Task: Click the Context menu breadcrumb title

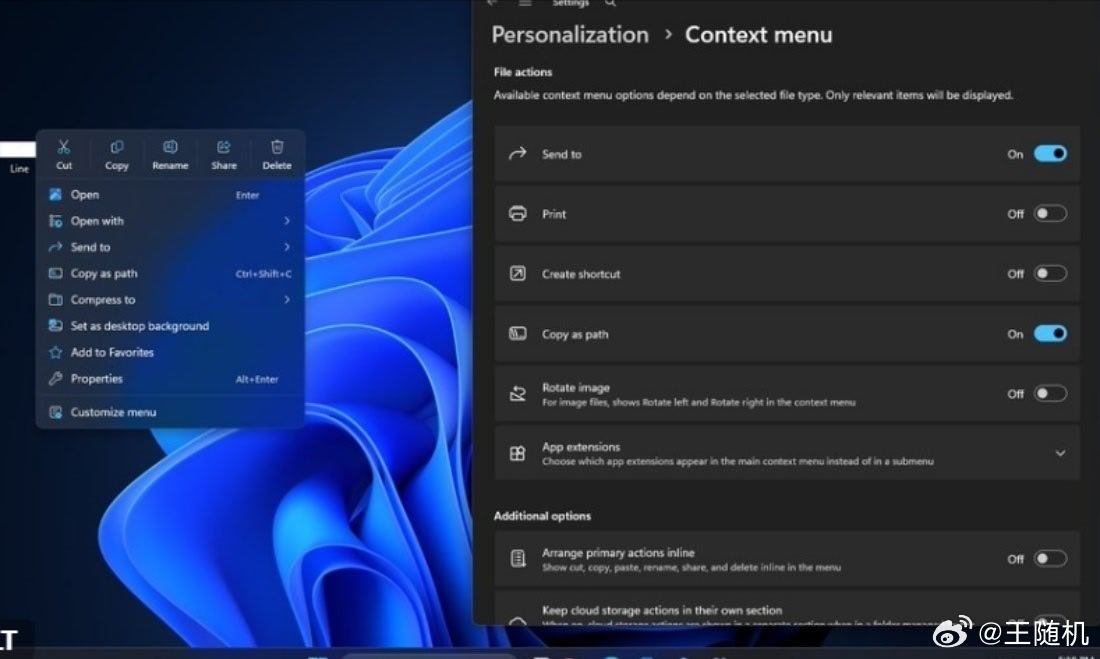Action: 758,35
